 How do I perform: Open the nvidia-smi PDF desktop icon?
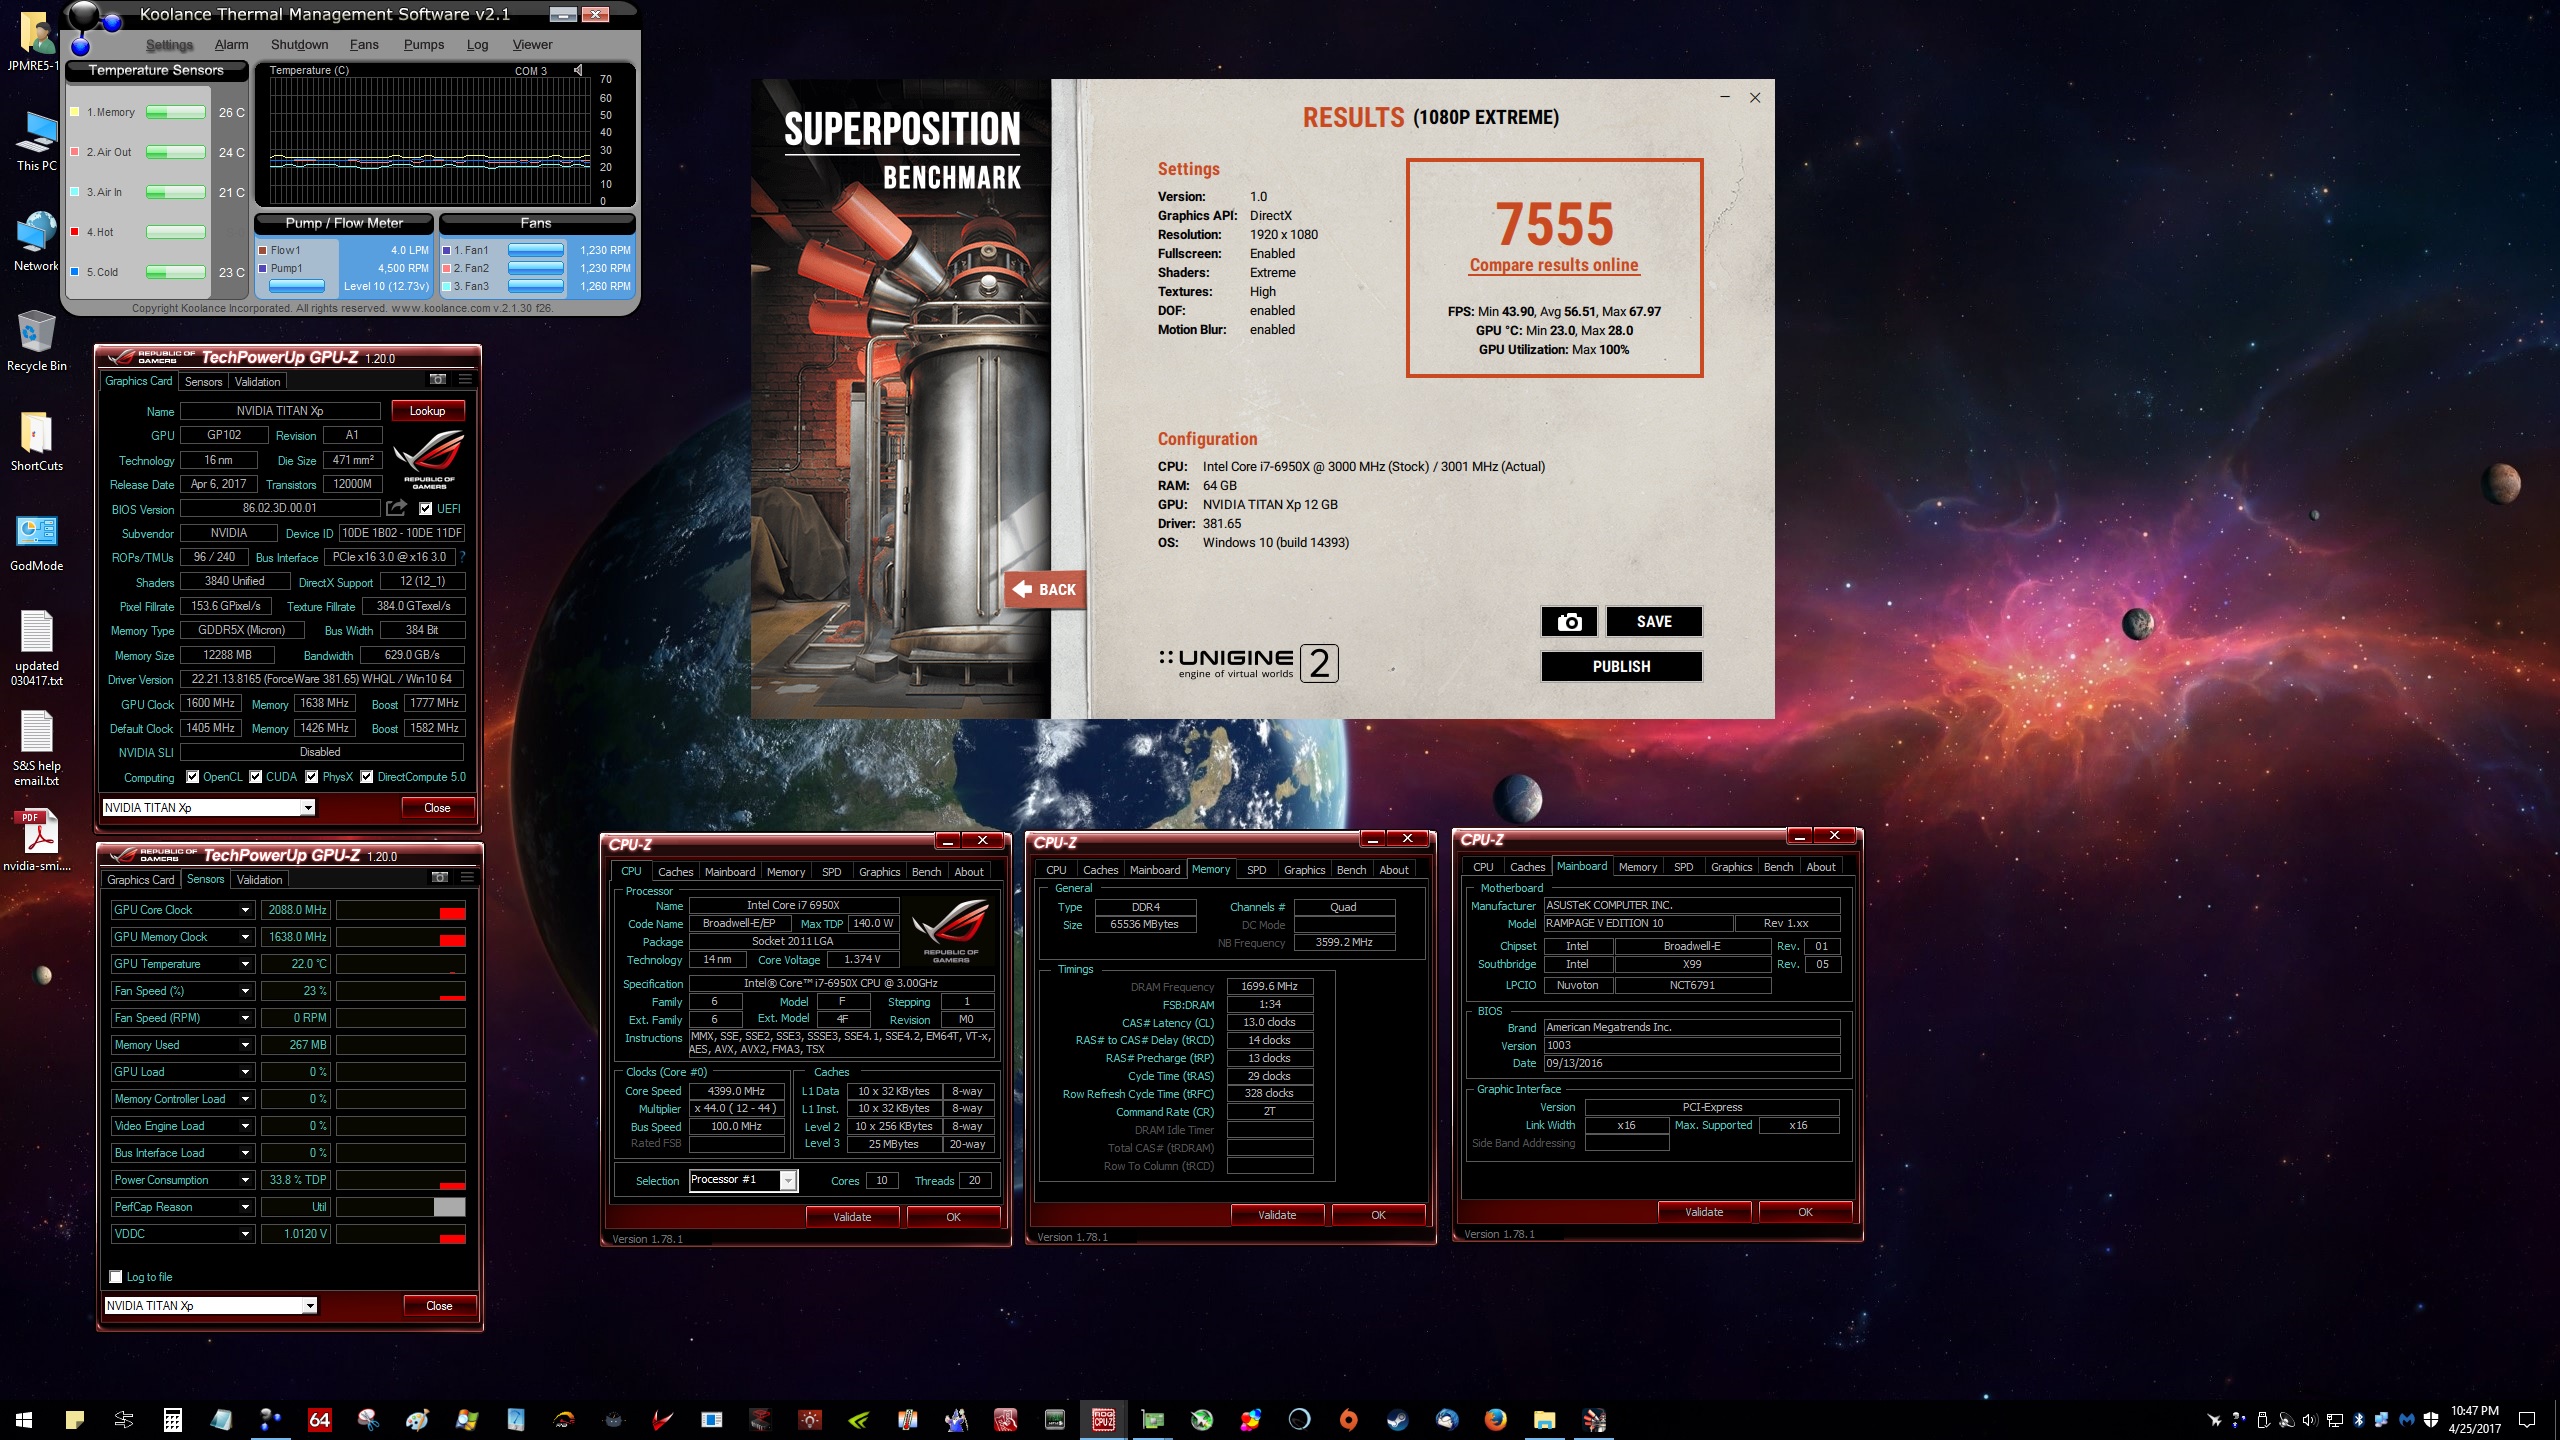(36, 841)
